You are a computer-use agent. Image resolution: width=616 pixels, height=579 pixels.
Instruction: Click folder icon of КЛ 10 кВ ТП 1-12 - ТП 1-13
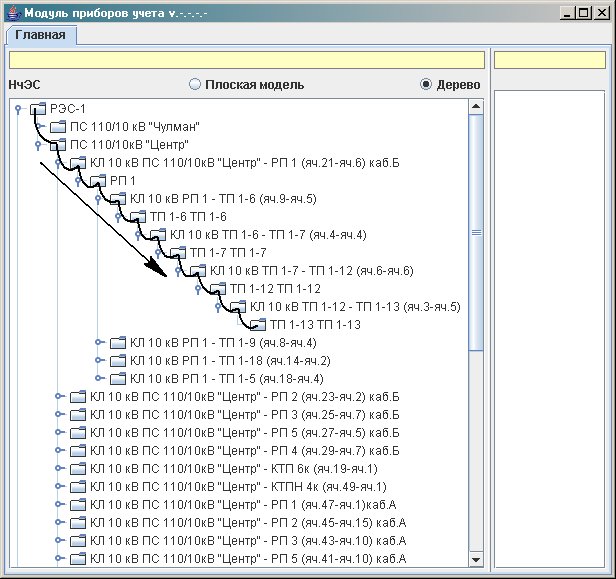pos(238,307)
